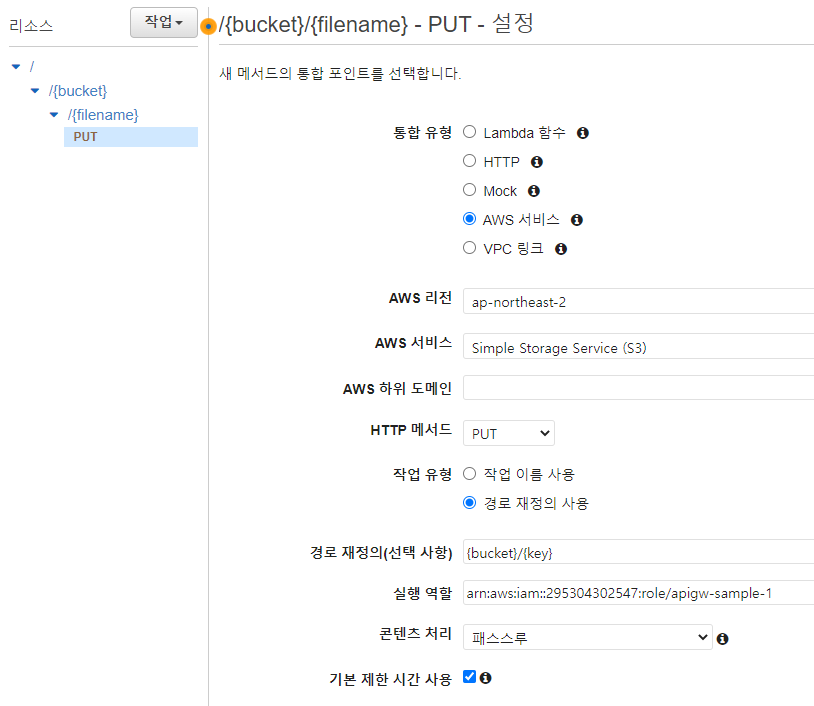The width and height of the screenshot is (814, 706).
Task: Choose Lambda 함수 integration type
Action: pyautogui.click(x=469, y=132)
